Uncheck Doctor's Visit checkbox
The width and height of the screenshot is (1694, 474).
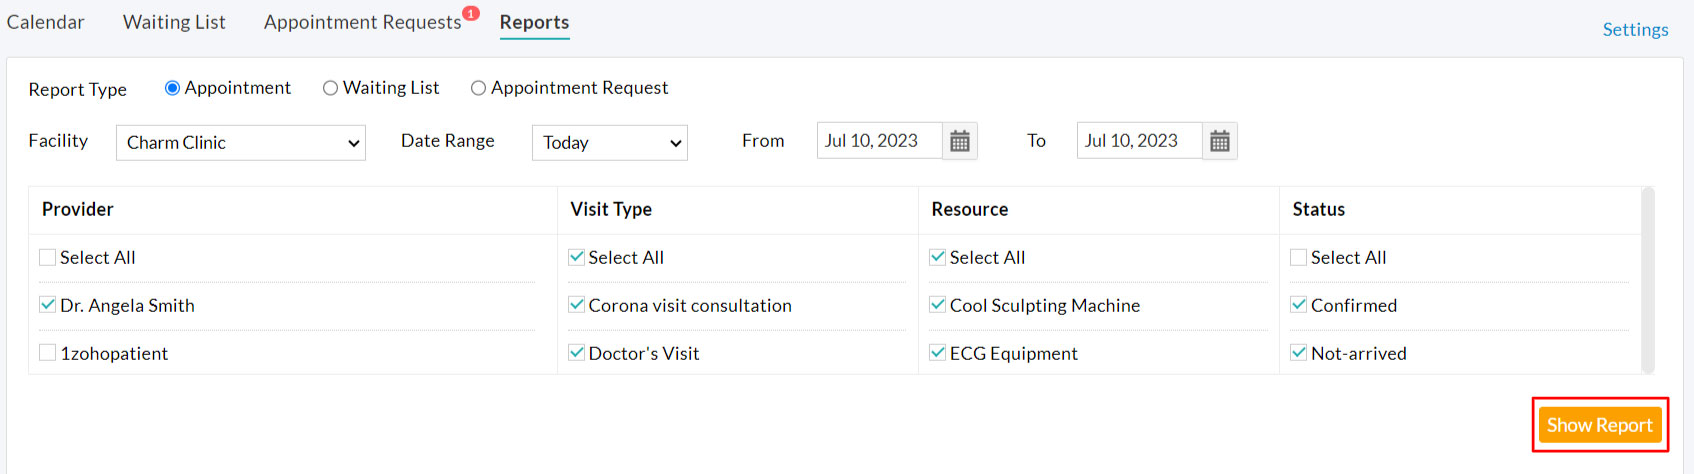coord(576,352)
